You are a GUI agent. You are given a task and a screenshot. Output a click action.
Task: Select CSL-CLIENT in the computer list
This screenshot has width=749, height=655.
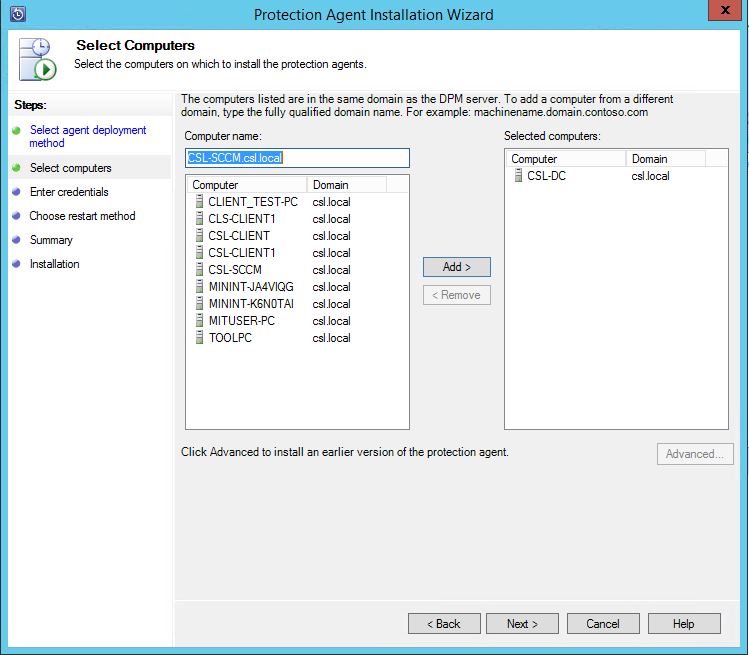[x=239, y=236]
